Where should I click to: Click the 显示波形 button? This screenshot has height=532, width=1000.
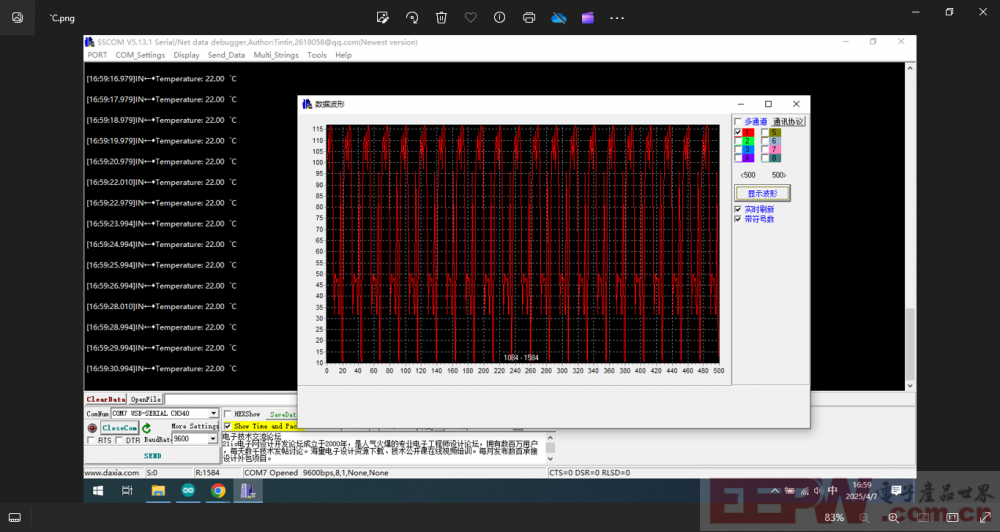tap(763, 193)
